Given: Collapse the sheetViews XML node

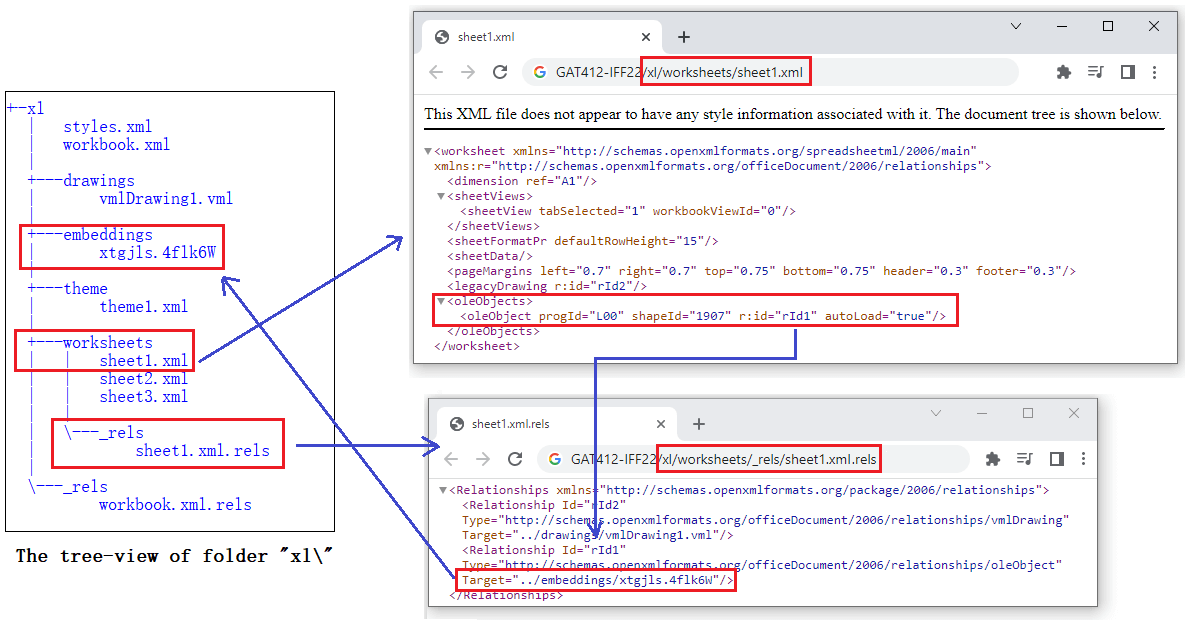Looking at the screenshot, I should [439, 197].
